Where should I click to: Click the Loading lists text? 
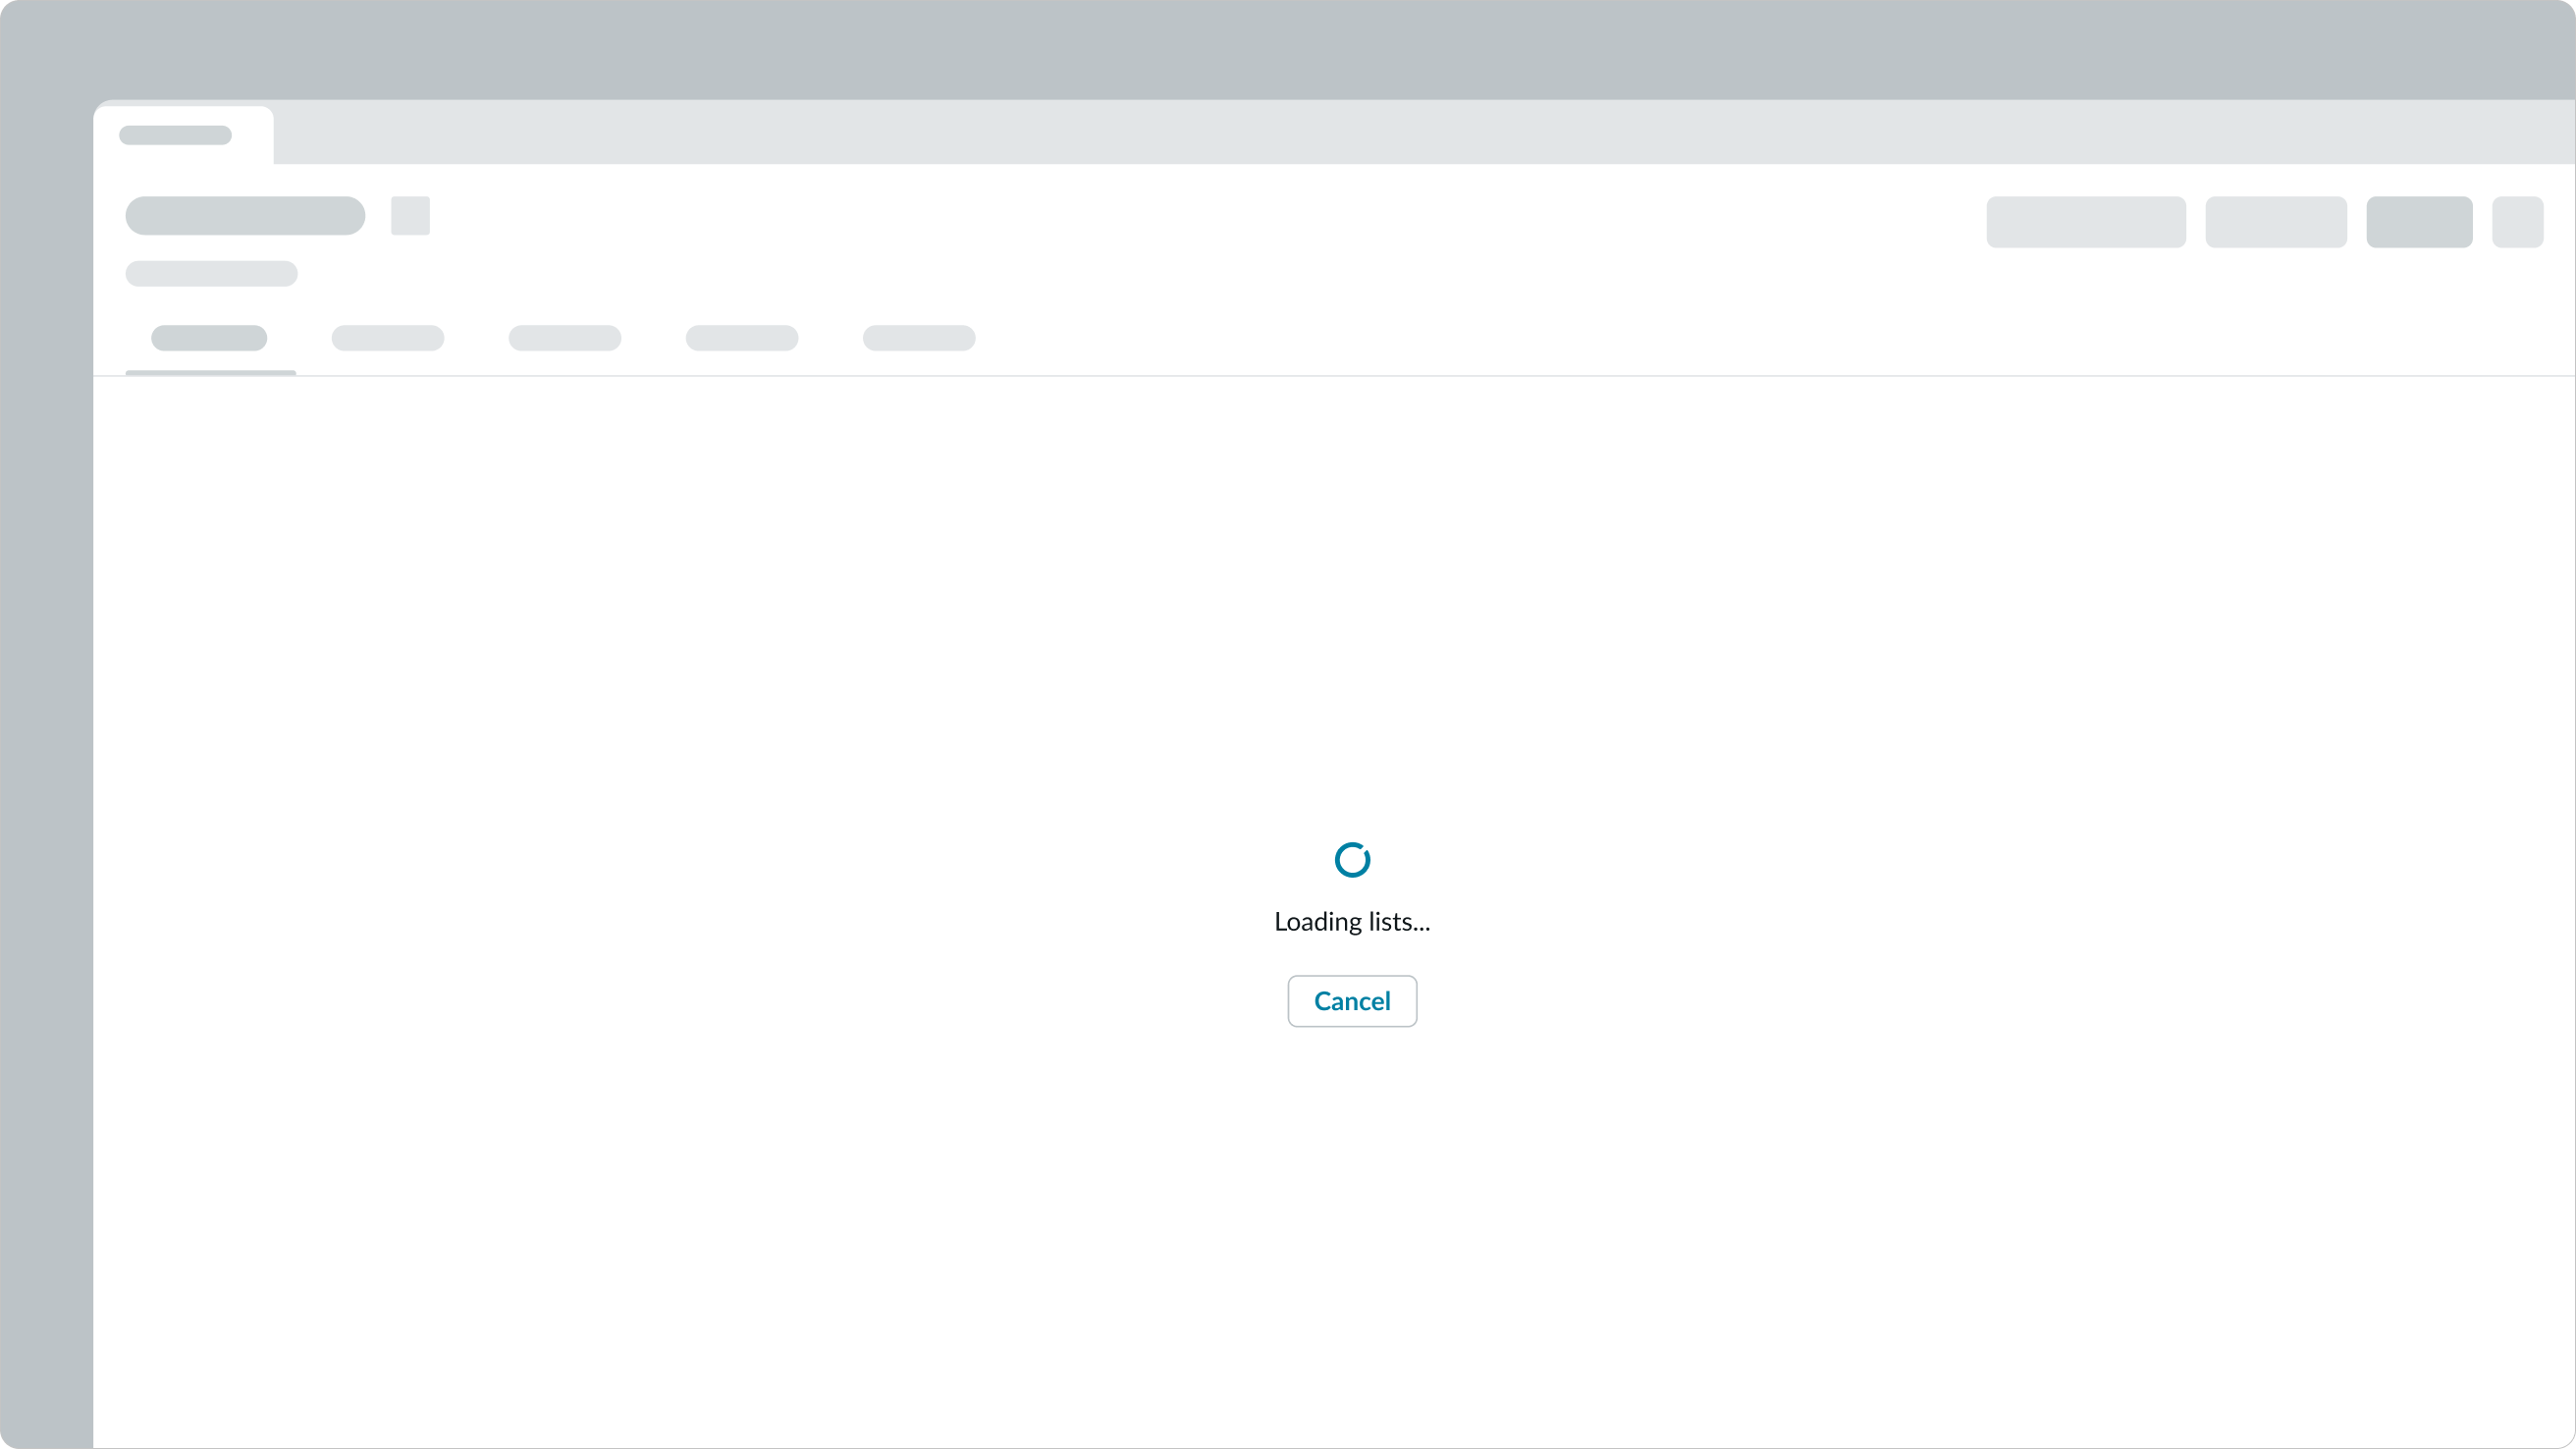1352,922
